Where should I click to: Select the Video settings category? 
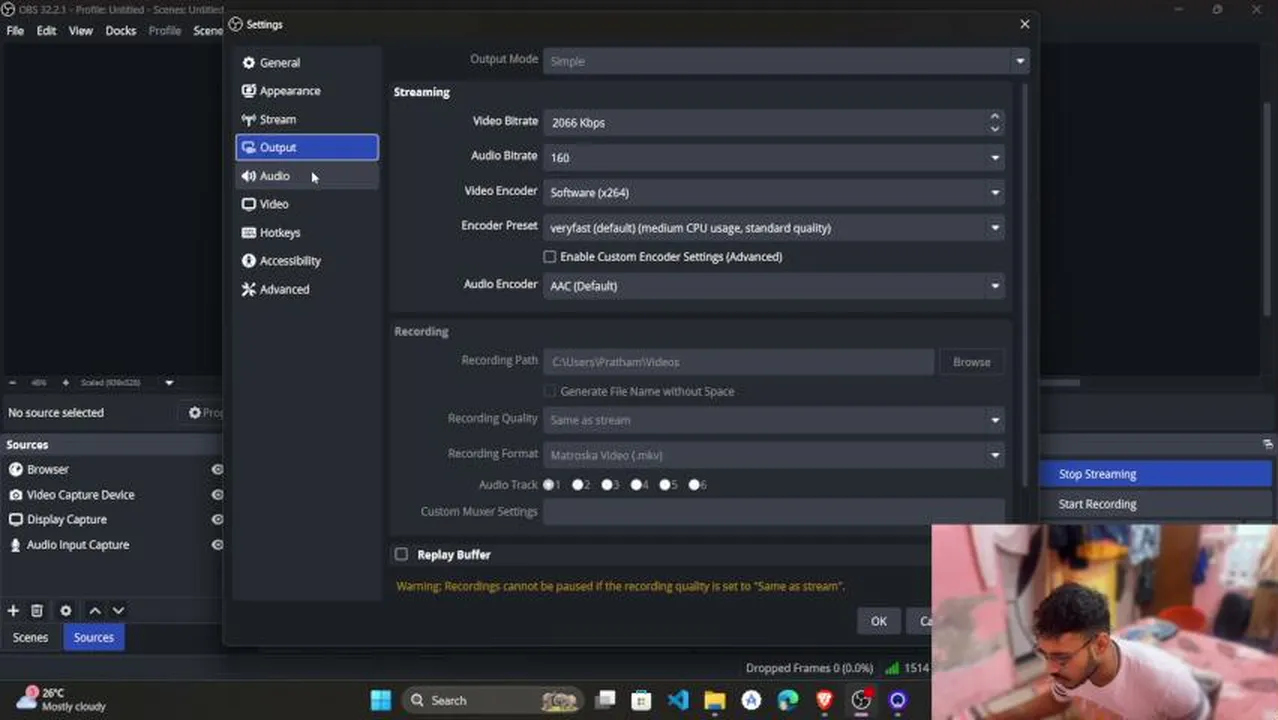306,204
